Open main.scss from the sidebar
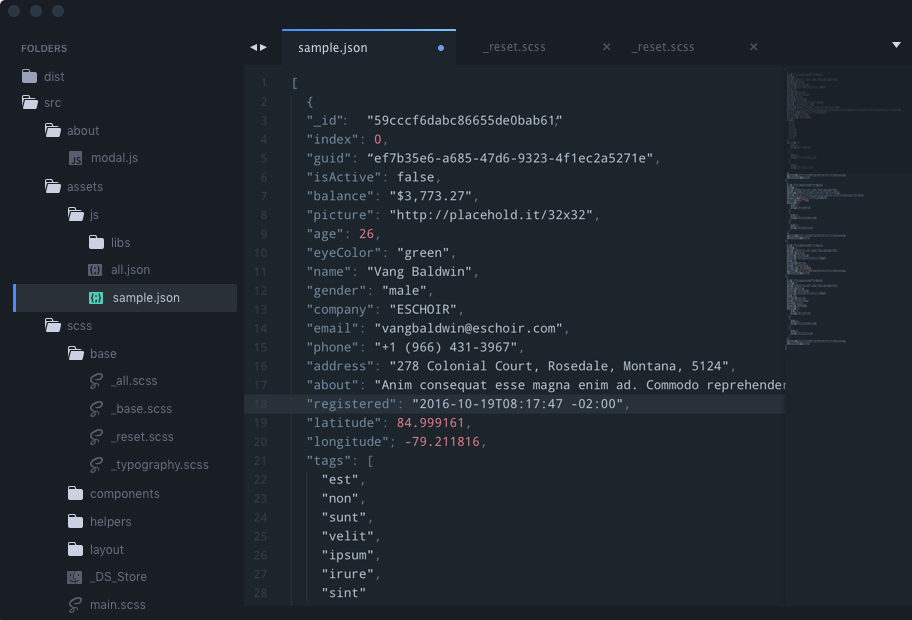This screenshot has width=912, height=620. (x=117, y=605)
